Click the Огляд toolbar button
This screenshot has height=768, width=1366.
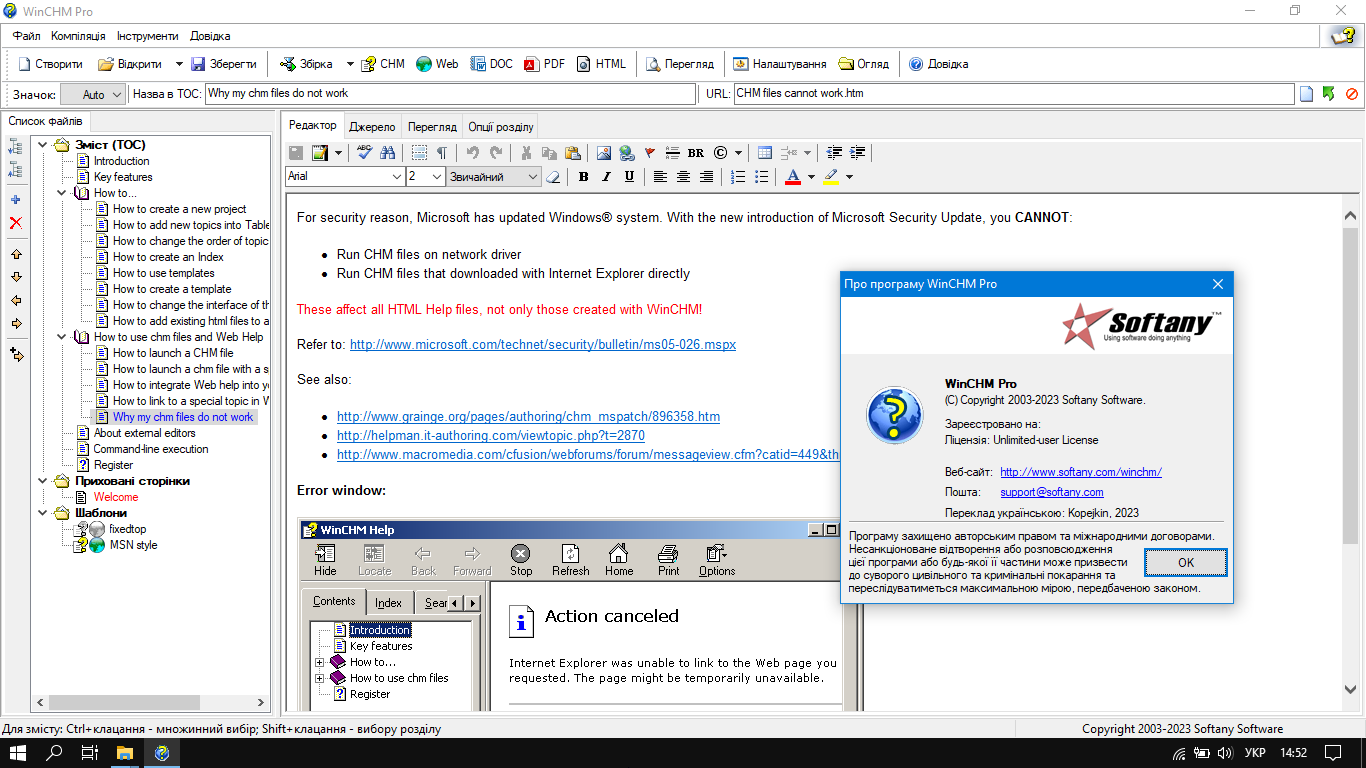click(863, 64)
